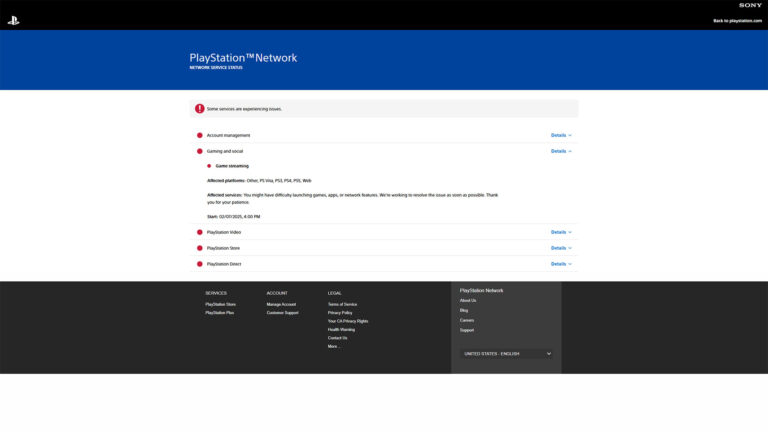Open PlayStation Plus footer link

pos(219,313)
